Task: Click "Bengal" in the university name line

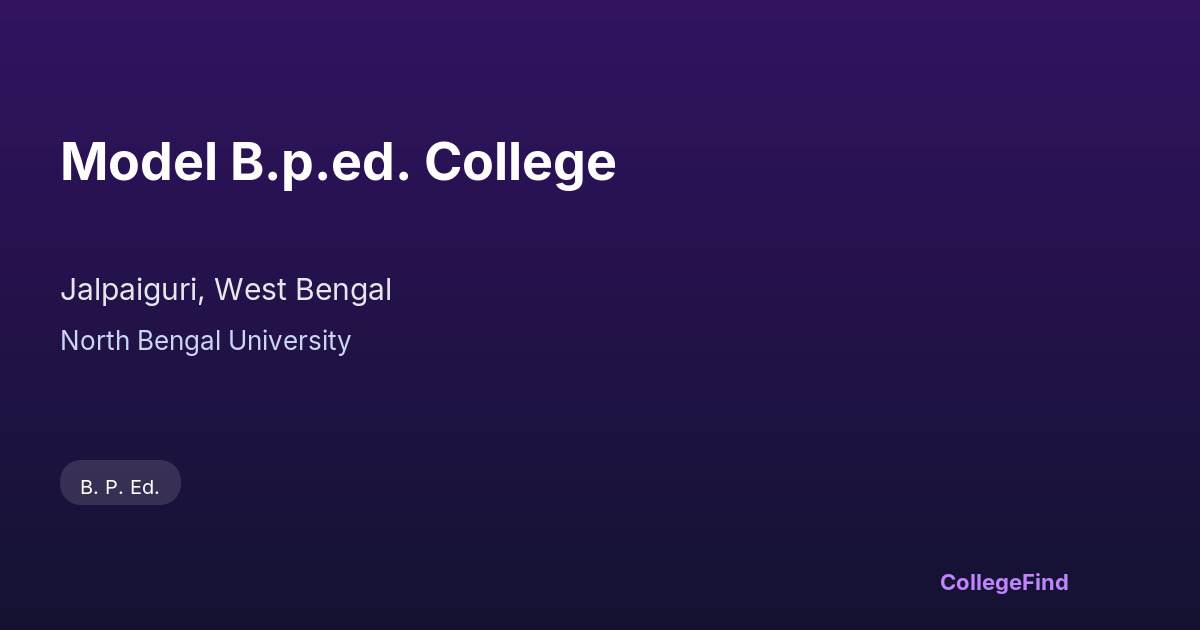Action: (179, 341)
